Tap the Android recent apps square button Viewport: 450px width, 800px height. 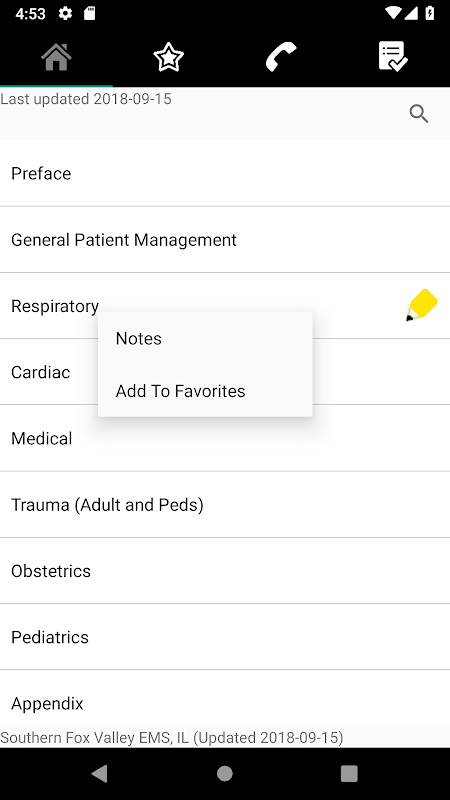[349, 774]
